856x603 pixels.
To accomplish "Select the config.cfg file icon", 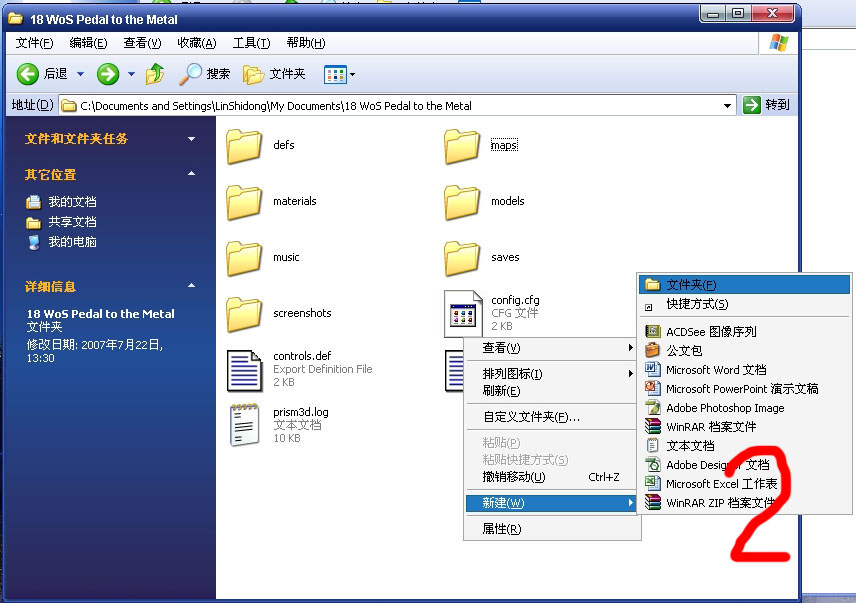I will click(x=463, y=314).
